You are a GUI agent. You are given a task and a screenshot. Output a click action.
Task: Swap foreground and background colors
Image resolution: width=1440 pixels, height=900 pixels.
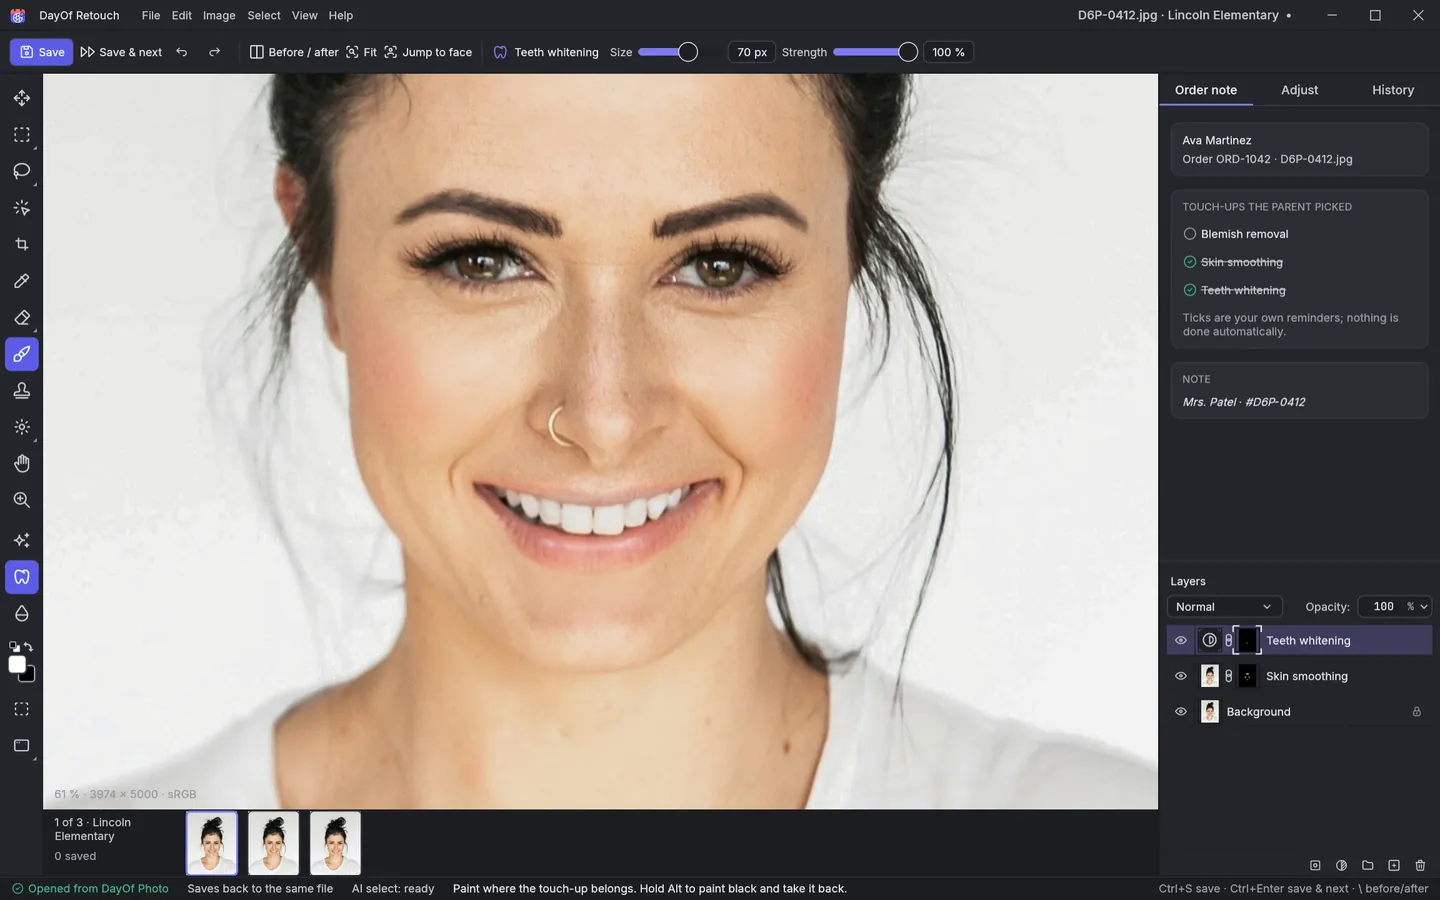point(29,647)
